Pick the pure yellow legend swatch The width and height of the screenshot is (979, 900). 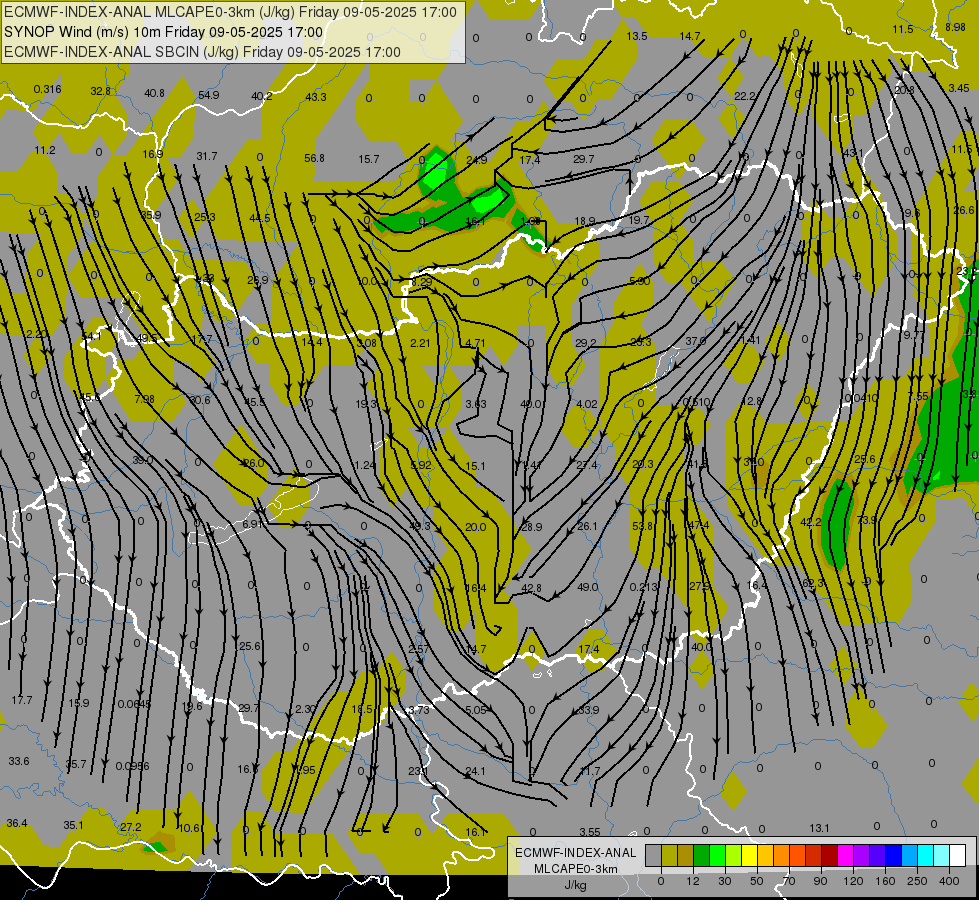pos(749,855)
